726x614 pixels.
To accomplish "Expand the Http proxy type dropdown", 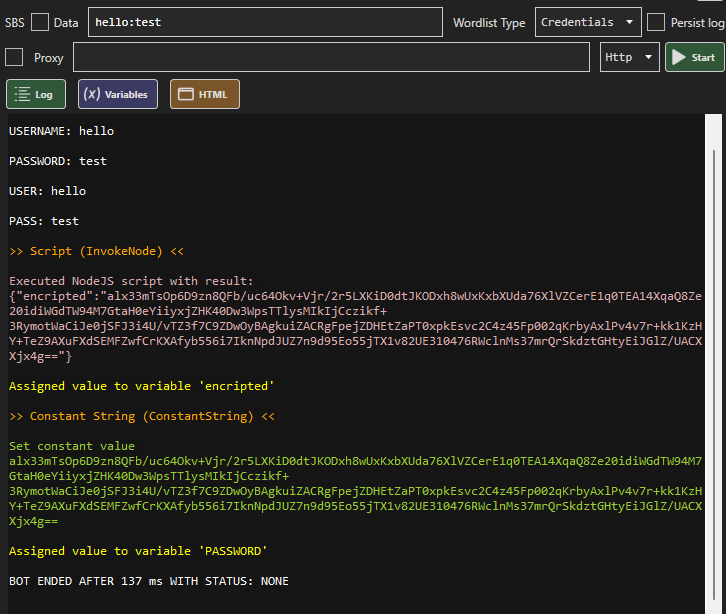I will click(x=629, y=57).
